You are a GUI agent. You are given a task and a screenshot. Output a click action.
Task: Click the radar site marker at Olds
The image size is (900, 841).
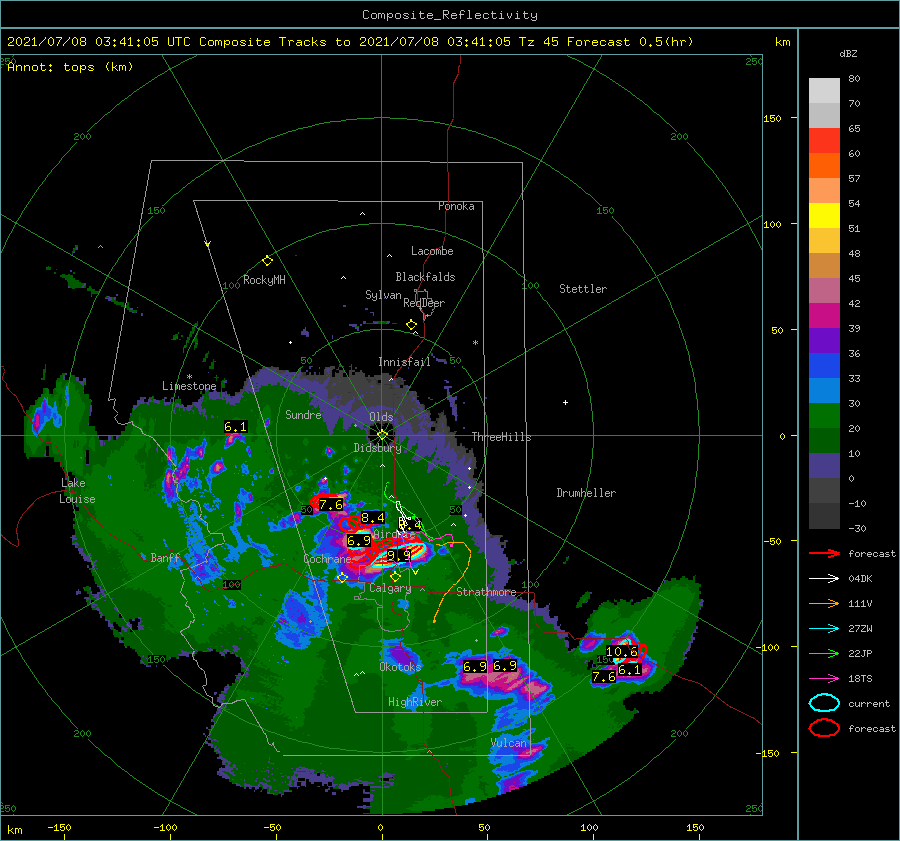[382, 435]
